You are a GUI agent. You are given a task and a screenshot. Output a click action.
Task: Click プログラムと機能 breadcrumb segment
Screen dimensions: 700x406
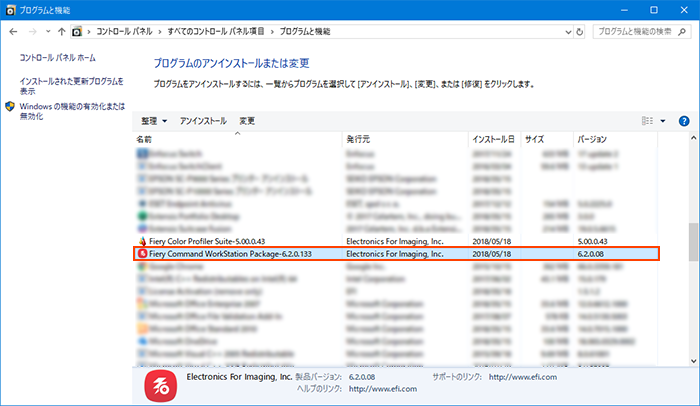point(305,31)
